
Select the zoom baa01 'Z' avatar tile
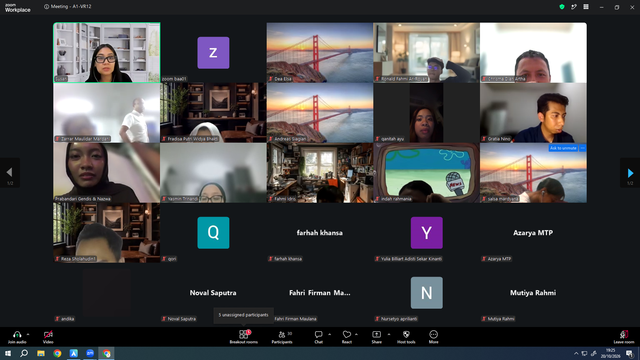213,53
